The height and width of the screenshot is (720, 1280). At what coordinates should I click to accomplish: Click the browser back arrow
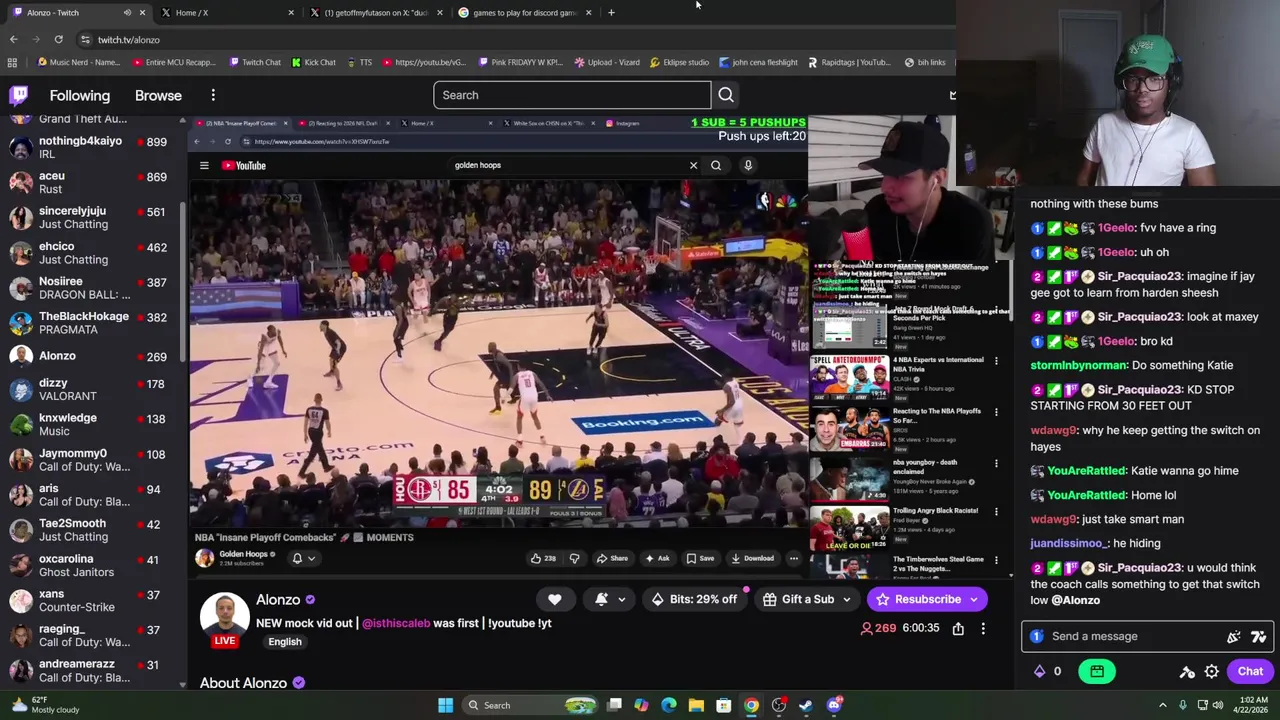pos(13,39)
